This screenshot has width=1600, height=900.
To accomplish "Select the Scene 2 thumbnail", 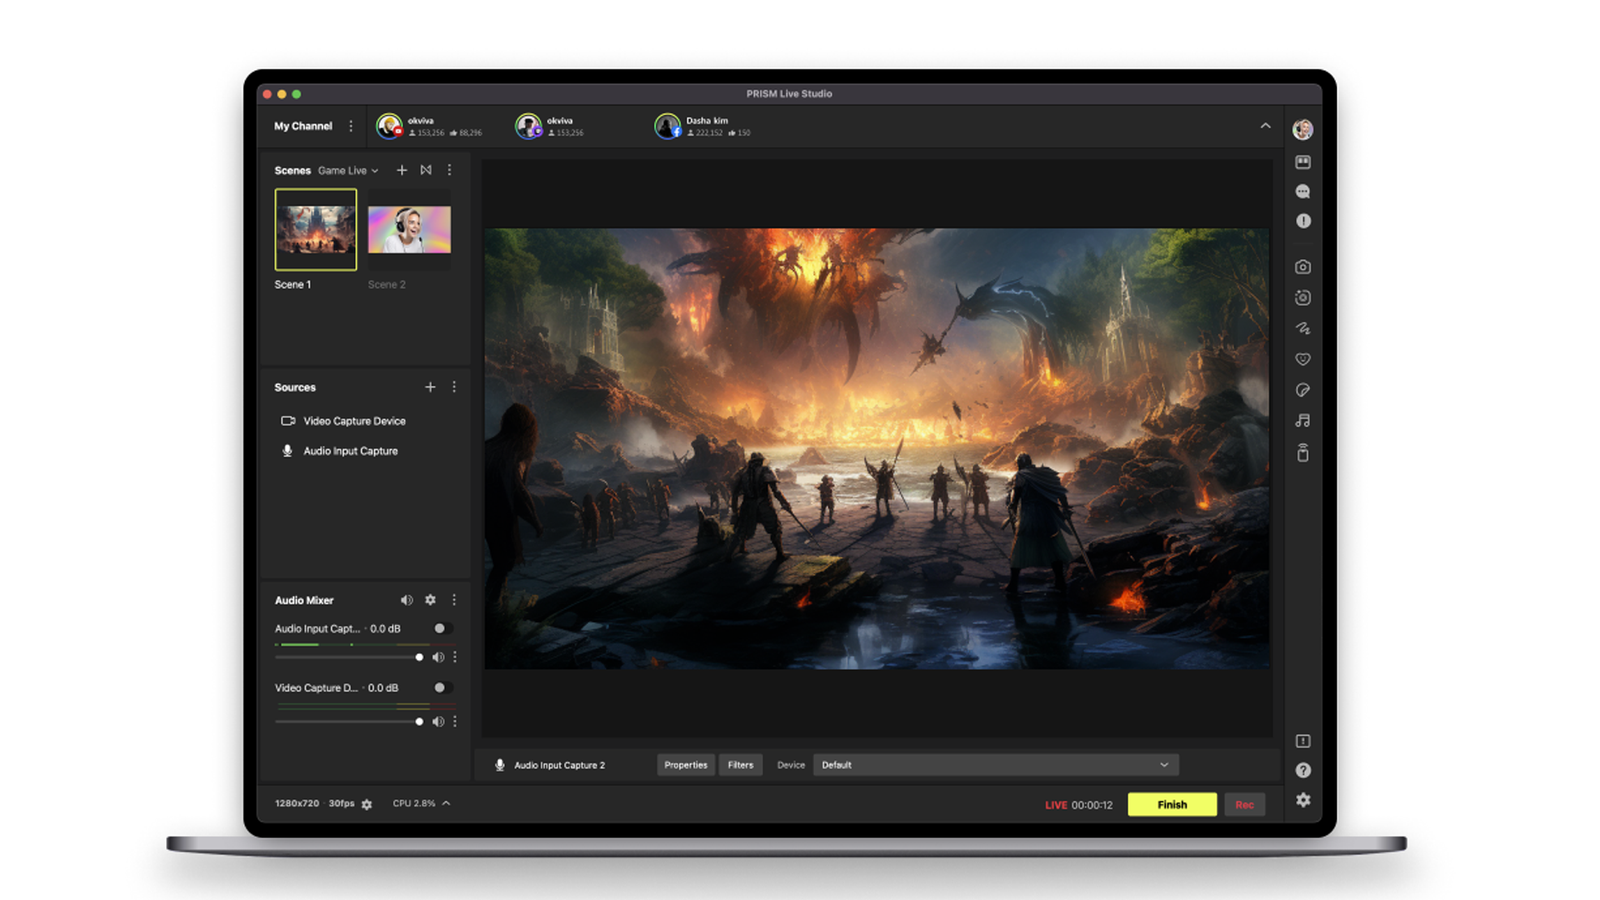I will [409, 230].
